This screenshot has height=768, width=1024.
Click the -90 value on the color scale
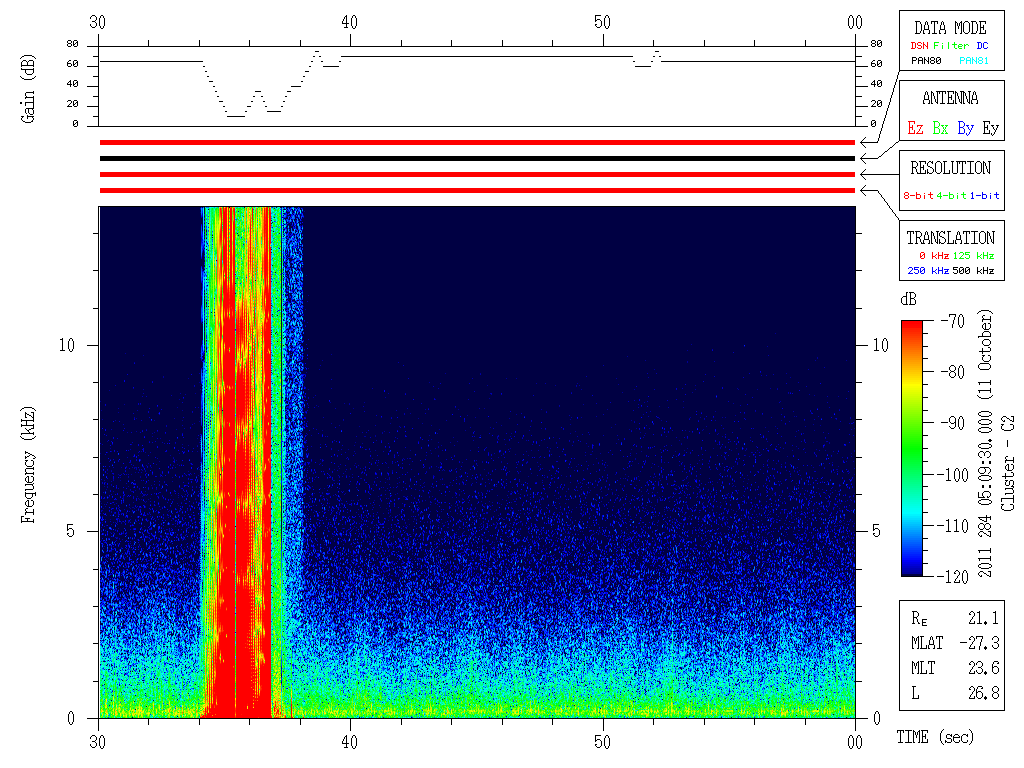click(953, 423)
